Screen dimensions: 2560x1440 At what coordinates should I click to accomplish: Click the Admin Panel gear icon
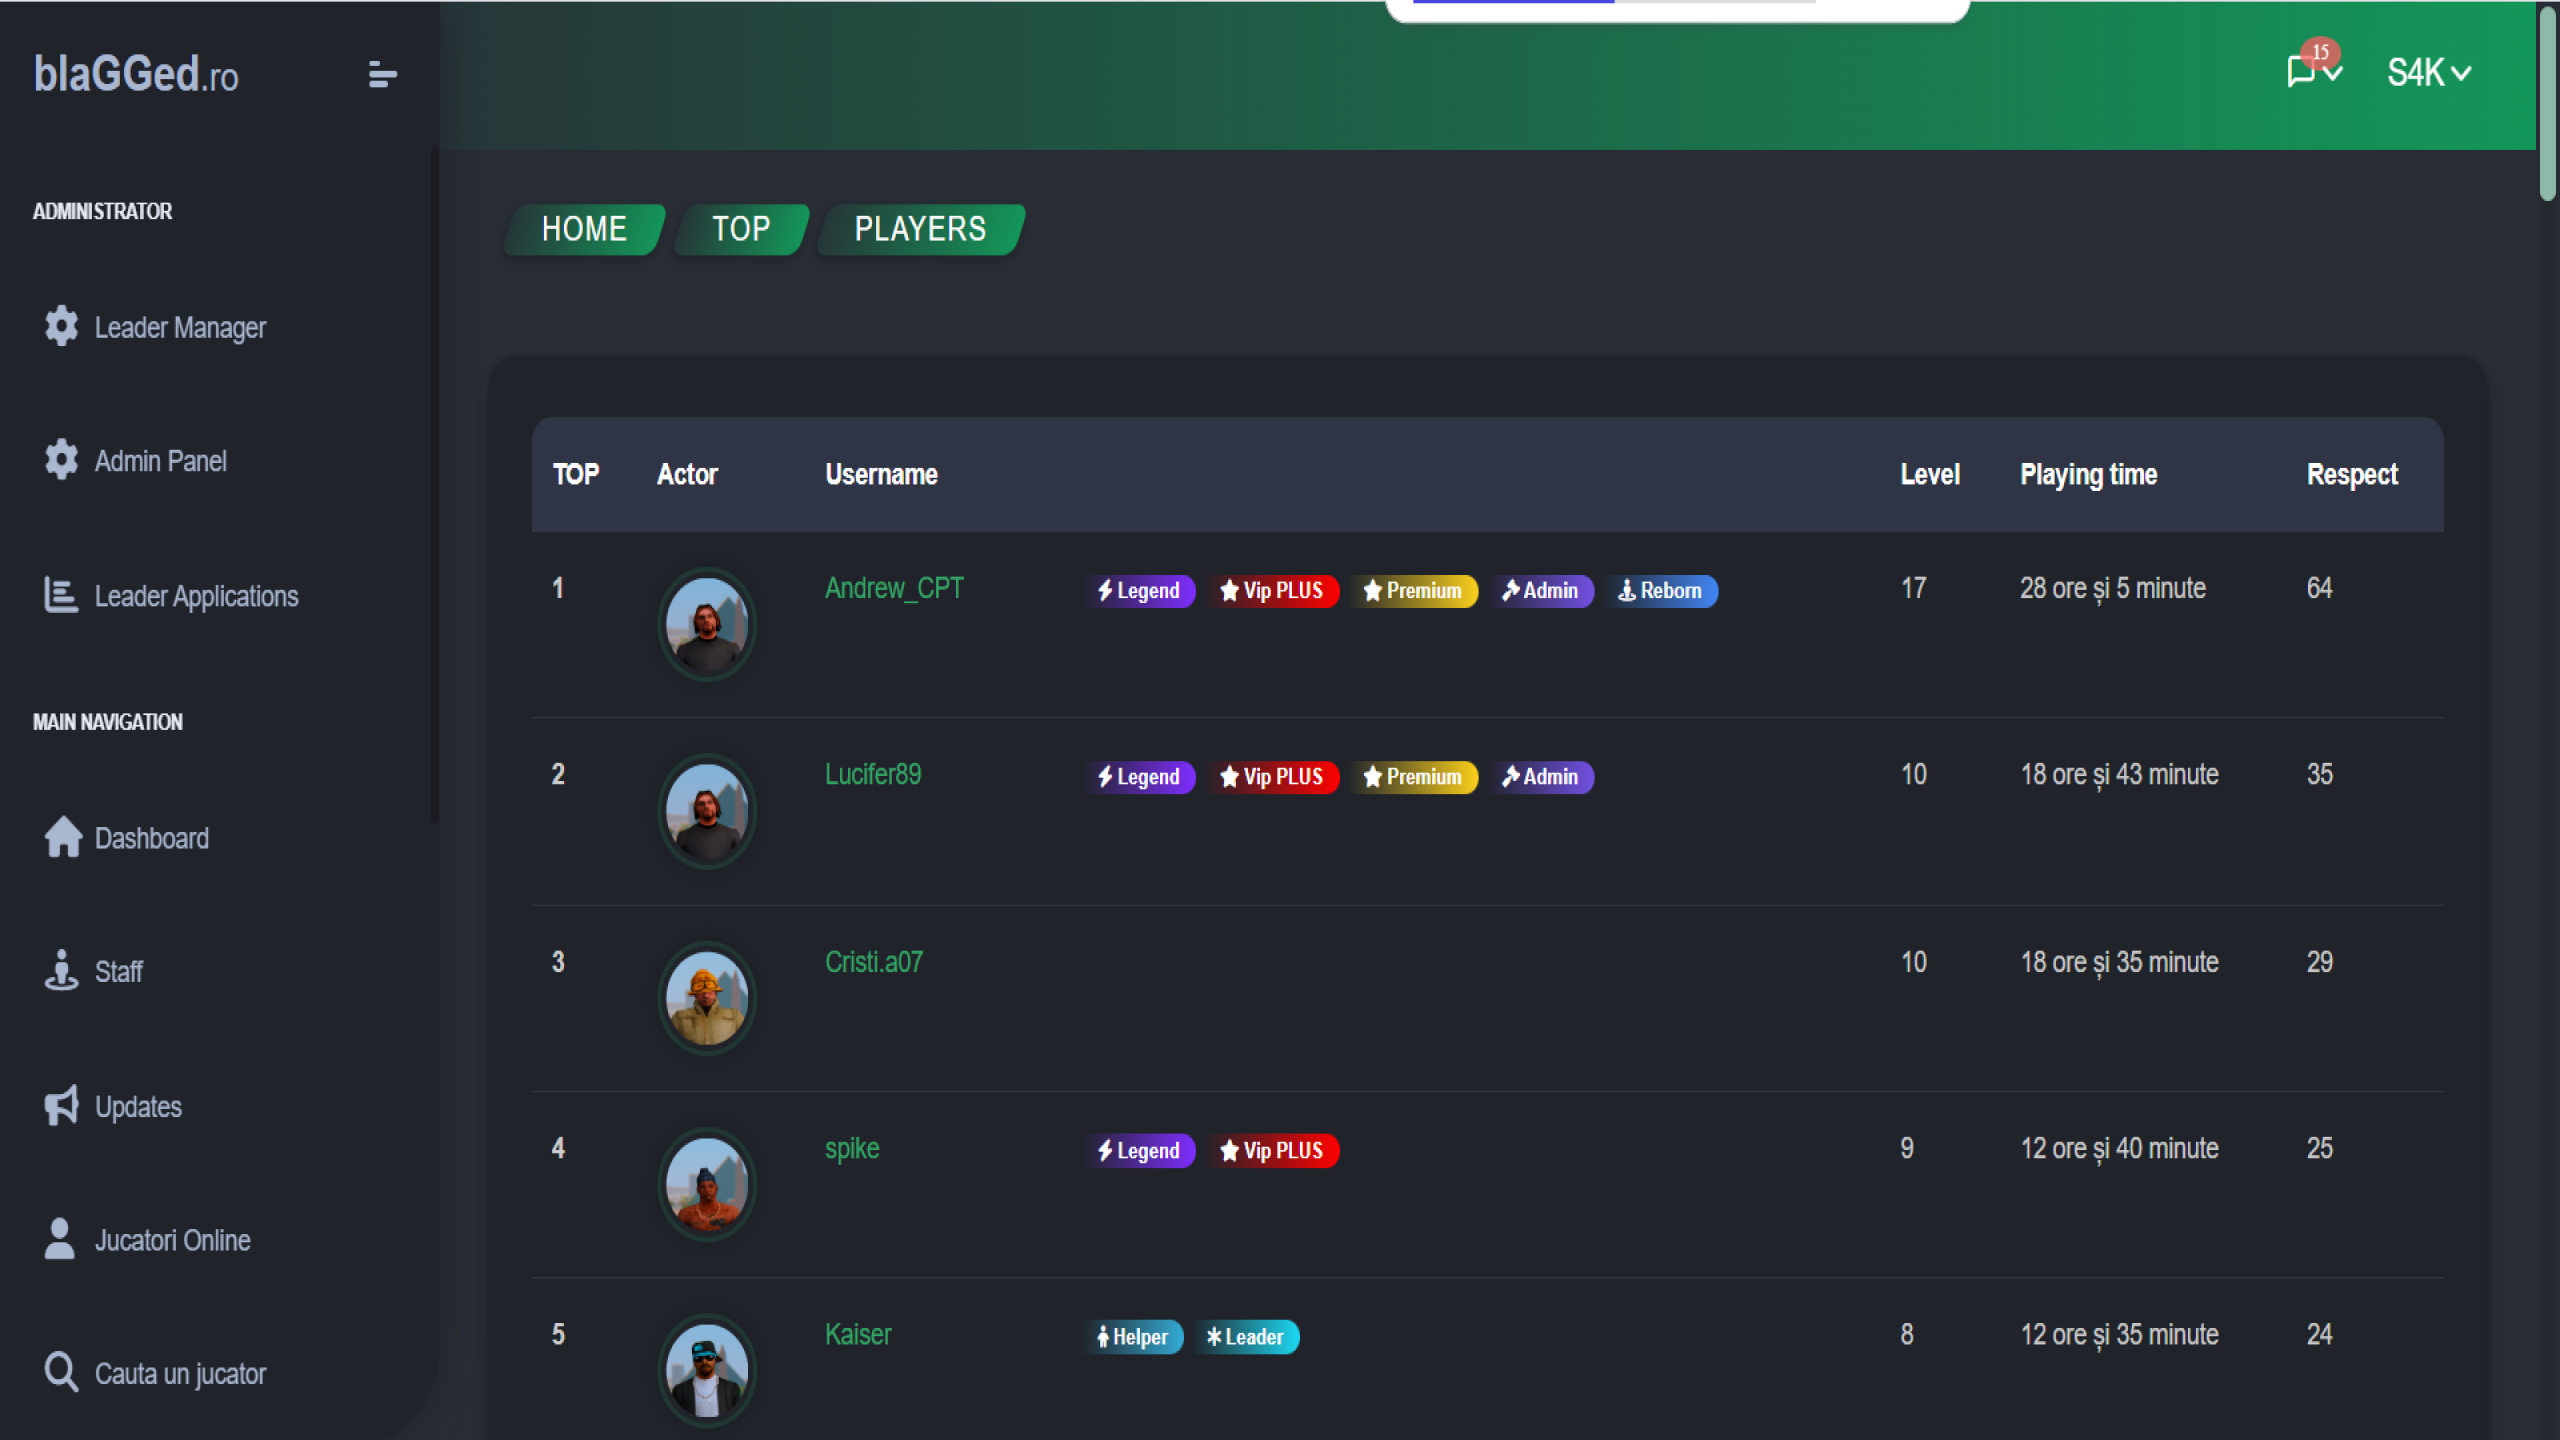(61, 460)
